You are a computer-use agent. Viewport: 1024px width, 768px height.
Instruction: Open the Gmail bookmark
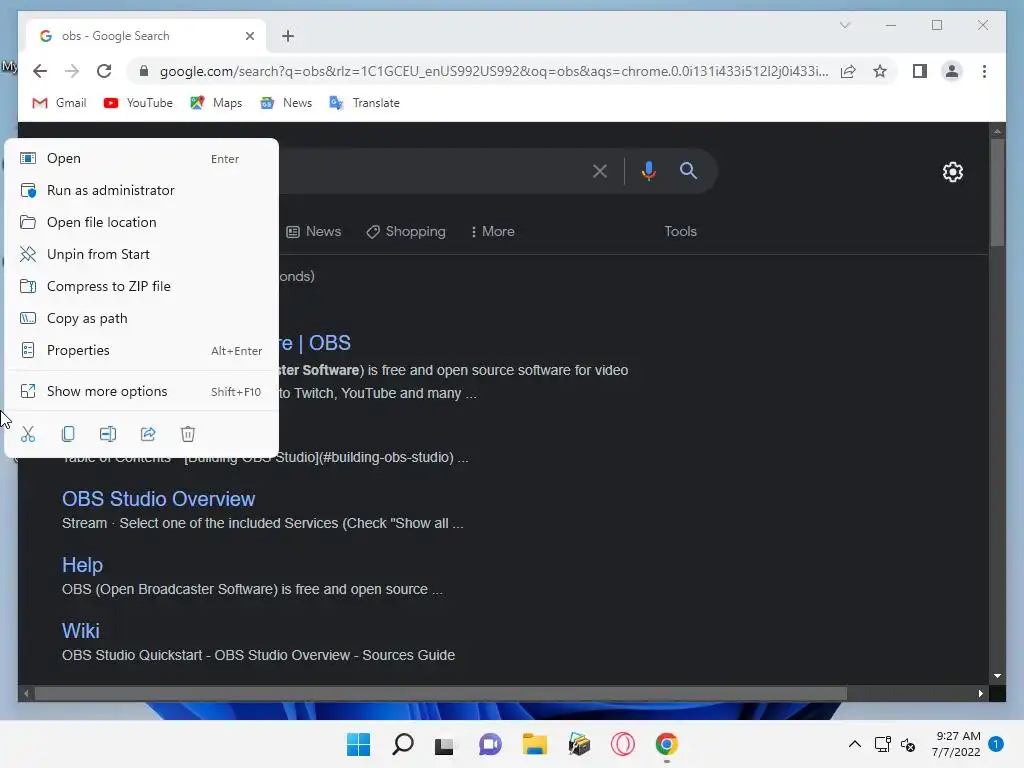[59, 103]
